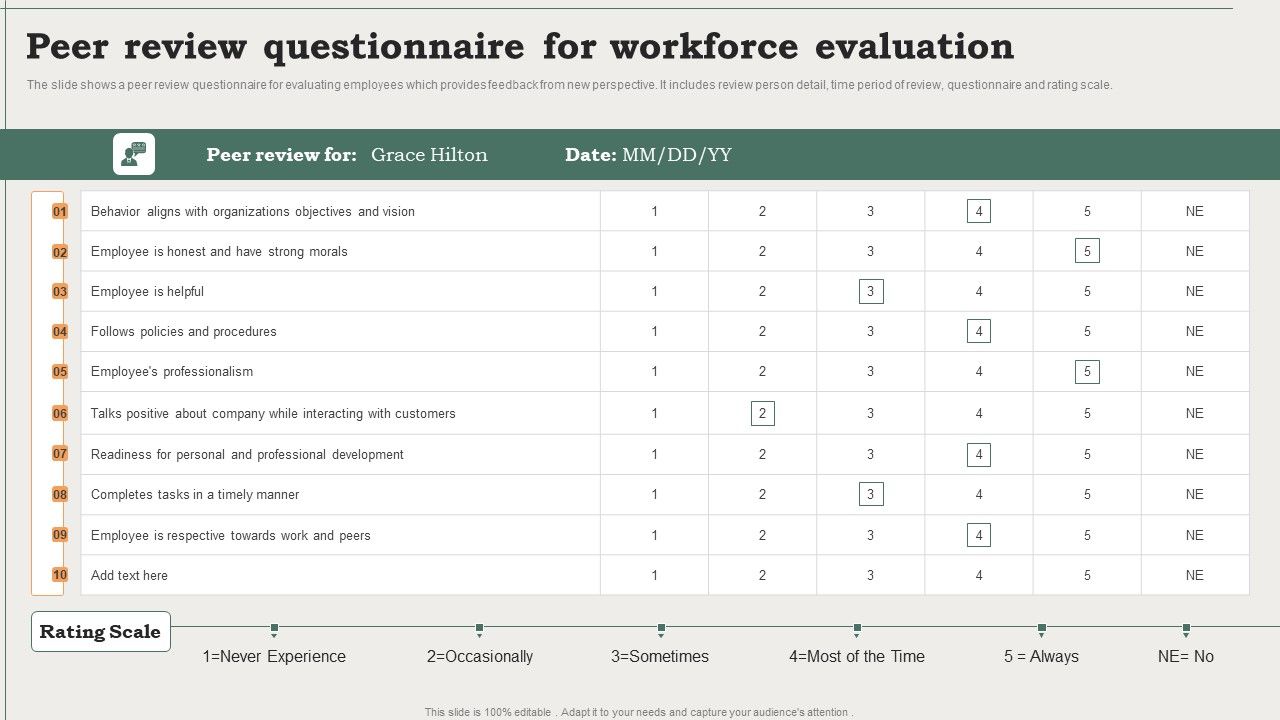Click the orange 09 row number badge
This screenshot has height=720, width=1280.
60,534
